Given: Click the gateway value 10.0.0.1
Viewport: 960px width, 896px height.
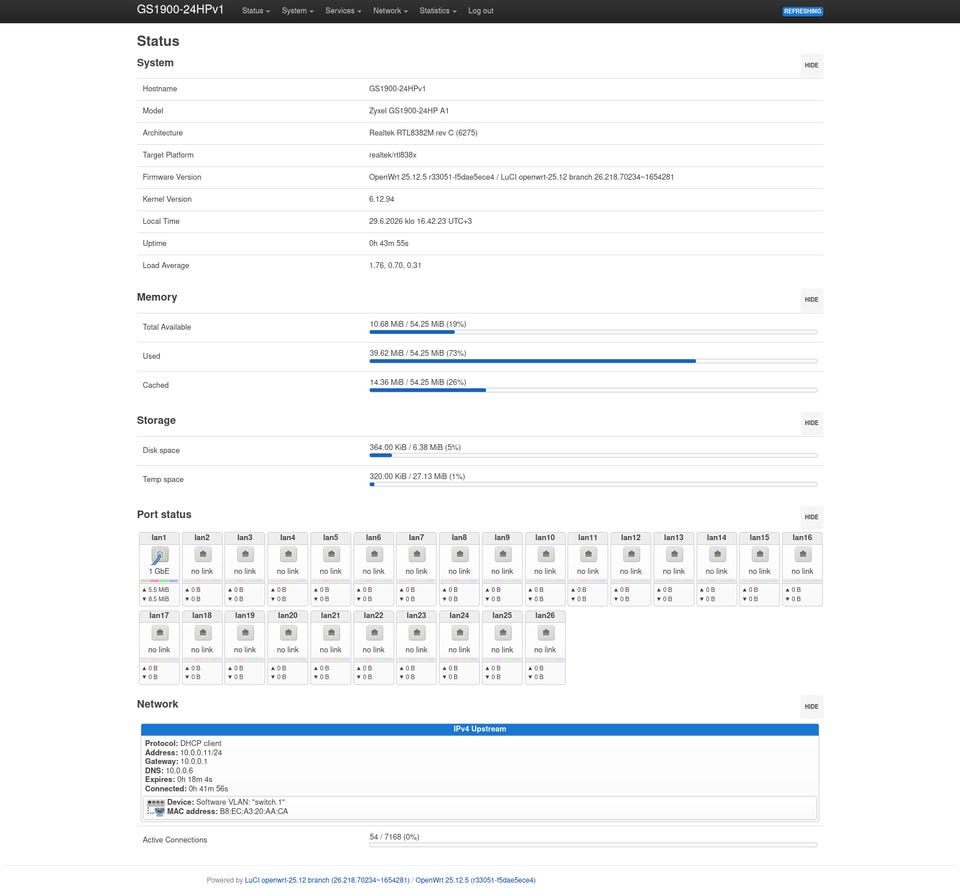Looking at the screenshot, I should pyautogui.click(x=194, y=761).
